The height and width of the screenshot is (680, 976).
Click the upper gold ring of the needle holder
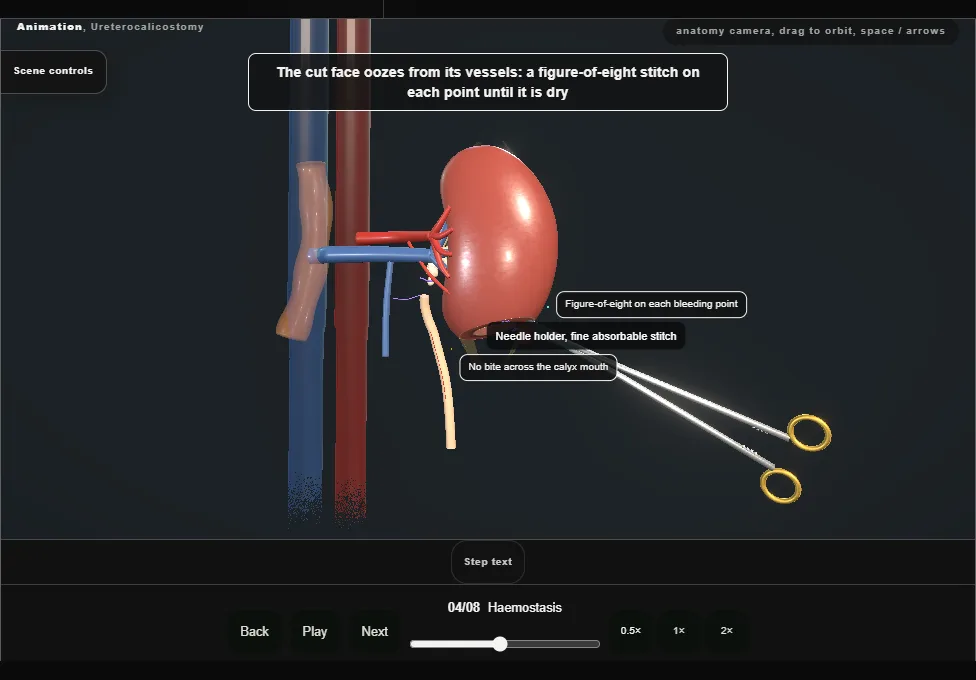(x=809, y=432)
